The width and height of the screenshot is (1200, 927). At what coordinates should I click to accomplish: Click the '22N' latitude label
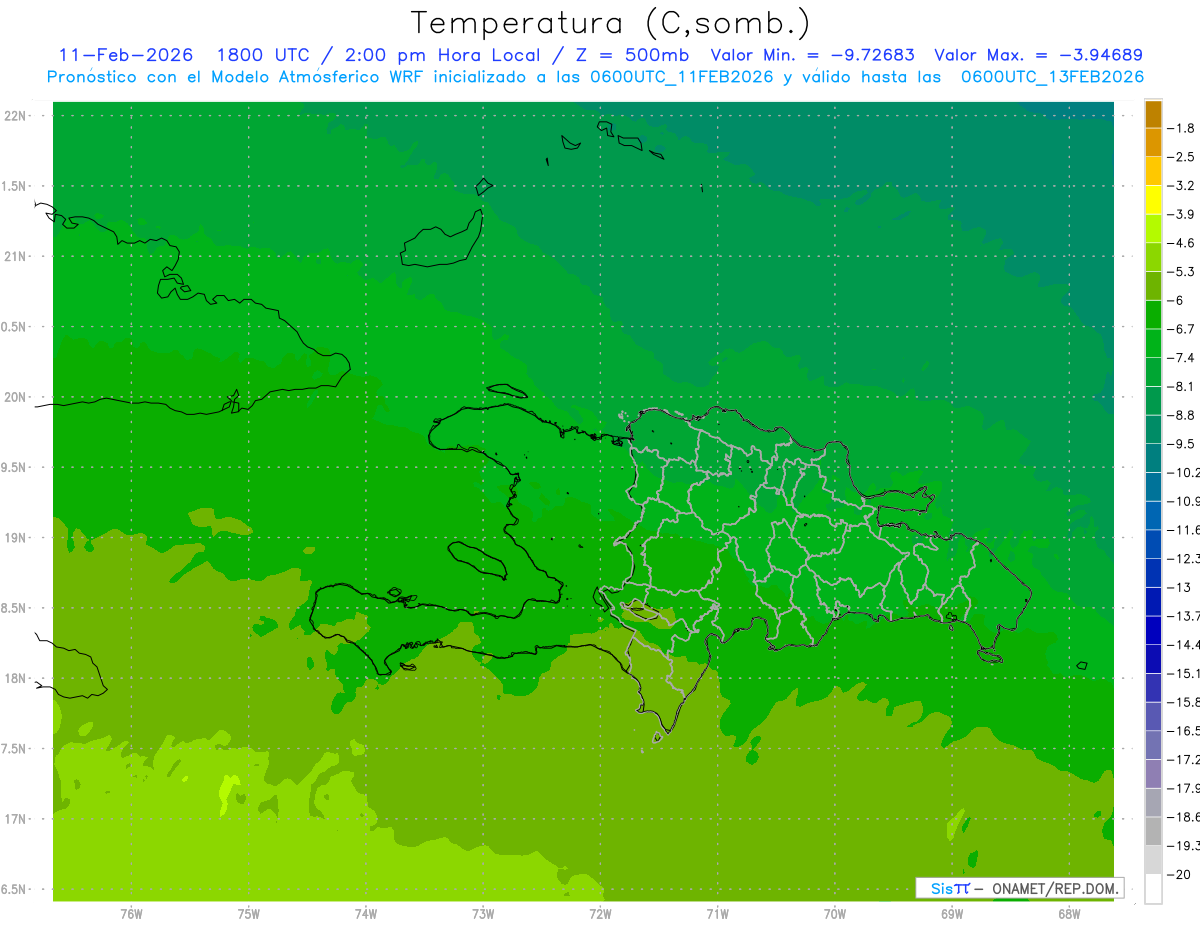(x=16, y=116)
